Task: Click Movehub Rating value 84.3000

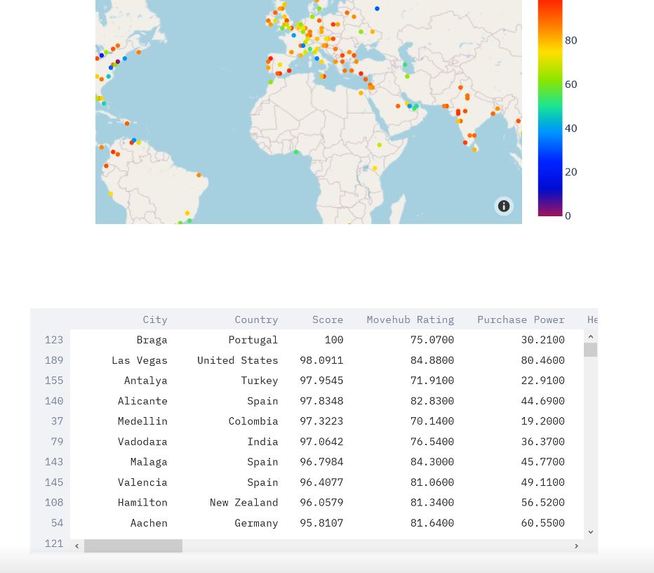Action: 432,462
